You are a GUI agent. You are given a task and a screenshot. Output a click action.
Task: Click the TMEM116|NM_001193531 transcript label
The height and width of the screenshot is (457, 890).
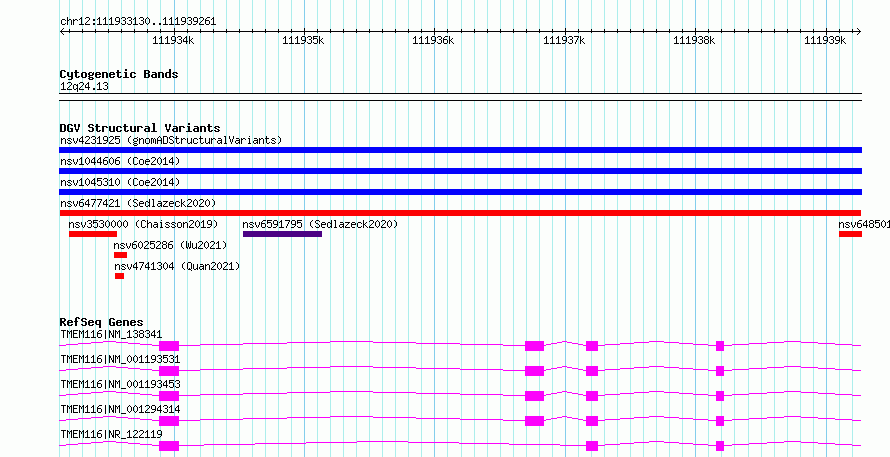tap(120, 359)
